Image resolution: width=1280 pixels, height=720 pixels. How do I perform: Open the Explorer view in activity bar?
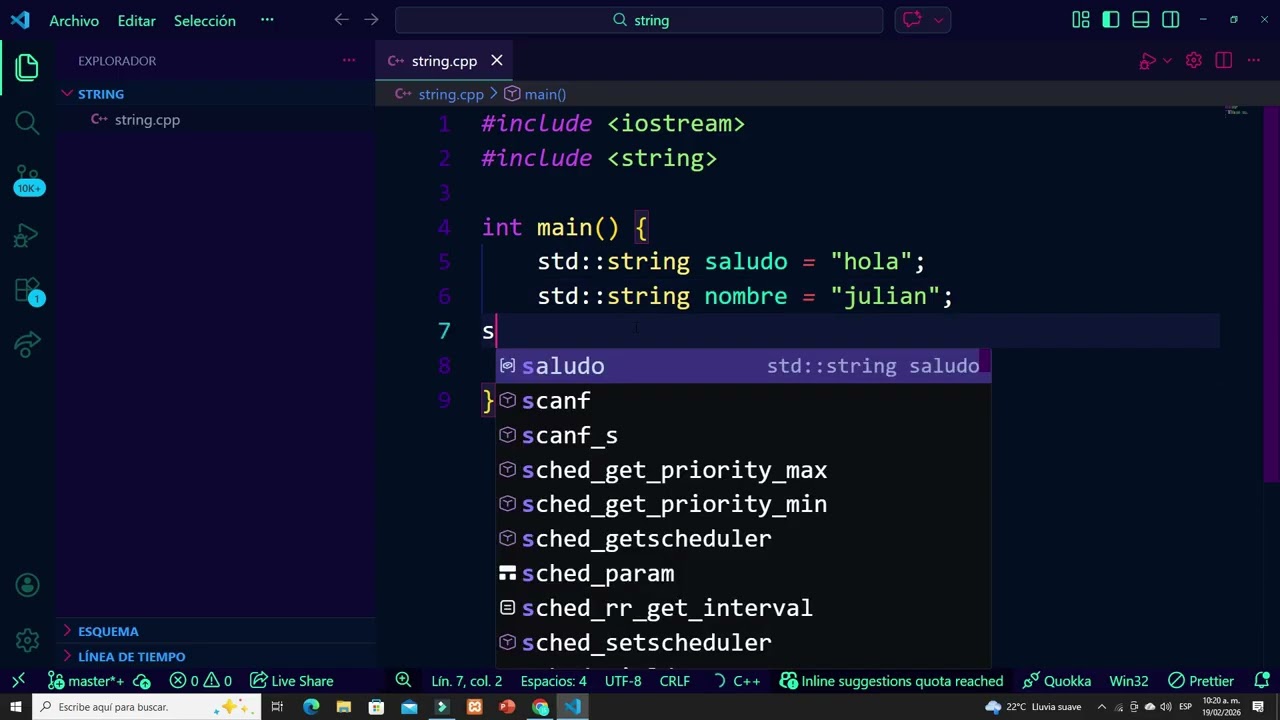point(27,68)
